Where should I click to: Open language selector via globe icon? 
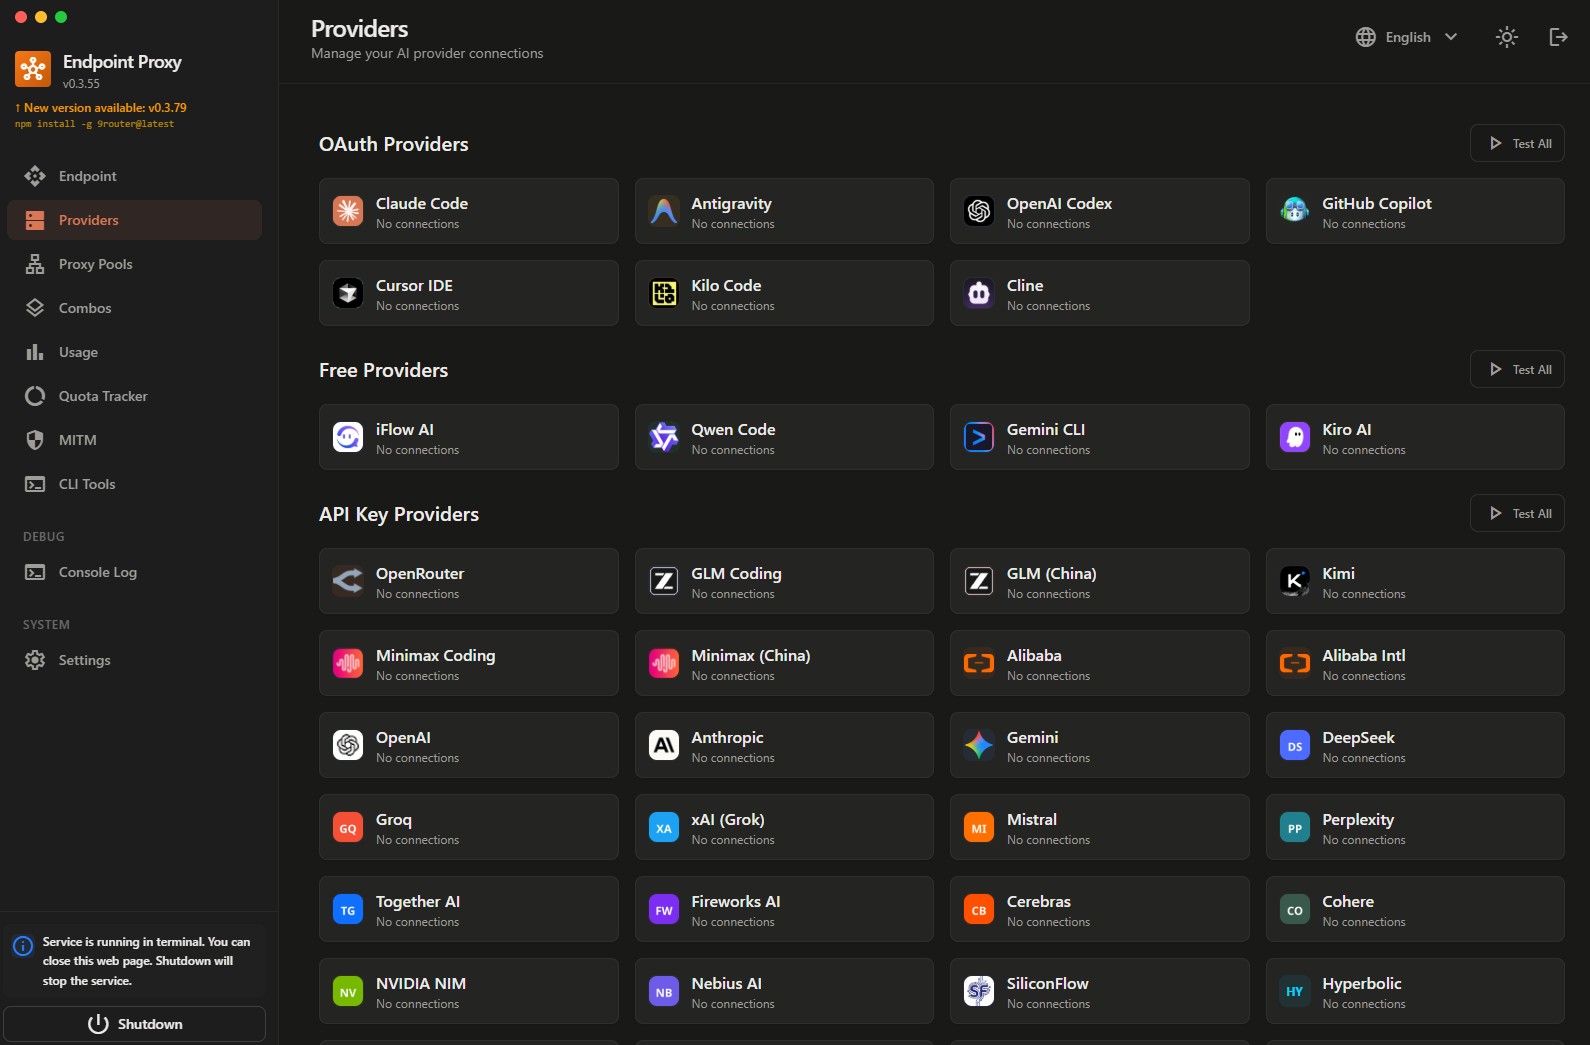click(x=1365, y=37)
